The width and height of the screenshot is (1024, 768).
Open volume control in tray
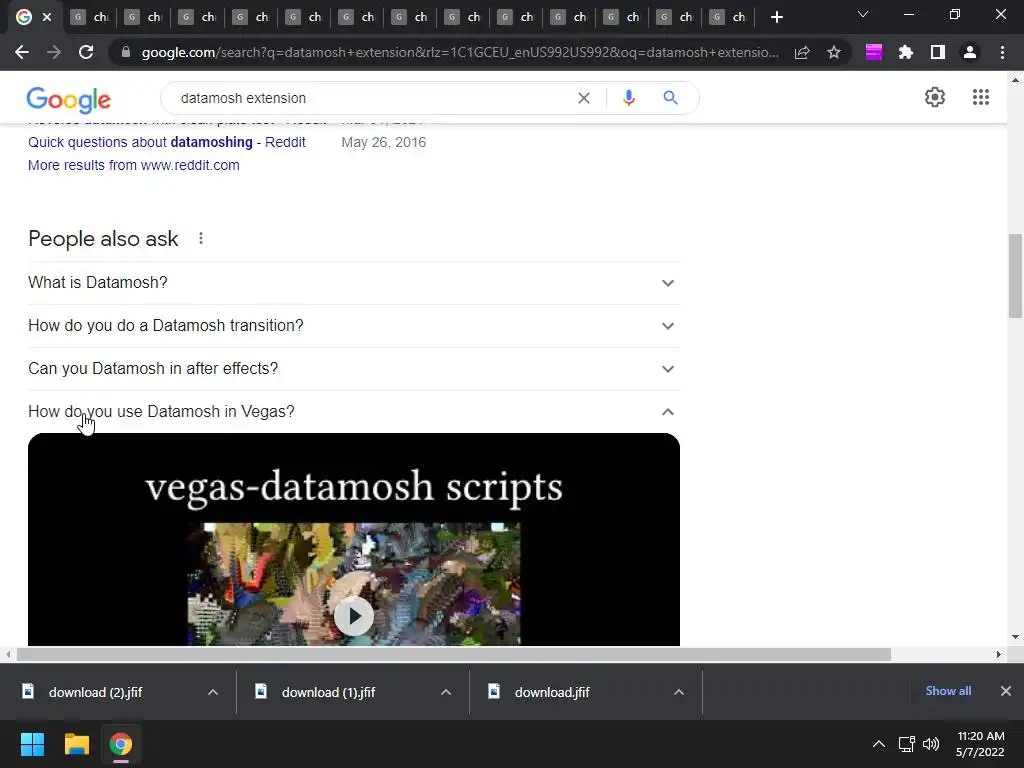931,744
